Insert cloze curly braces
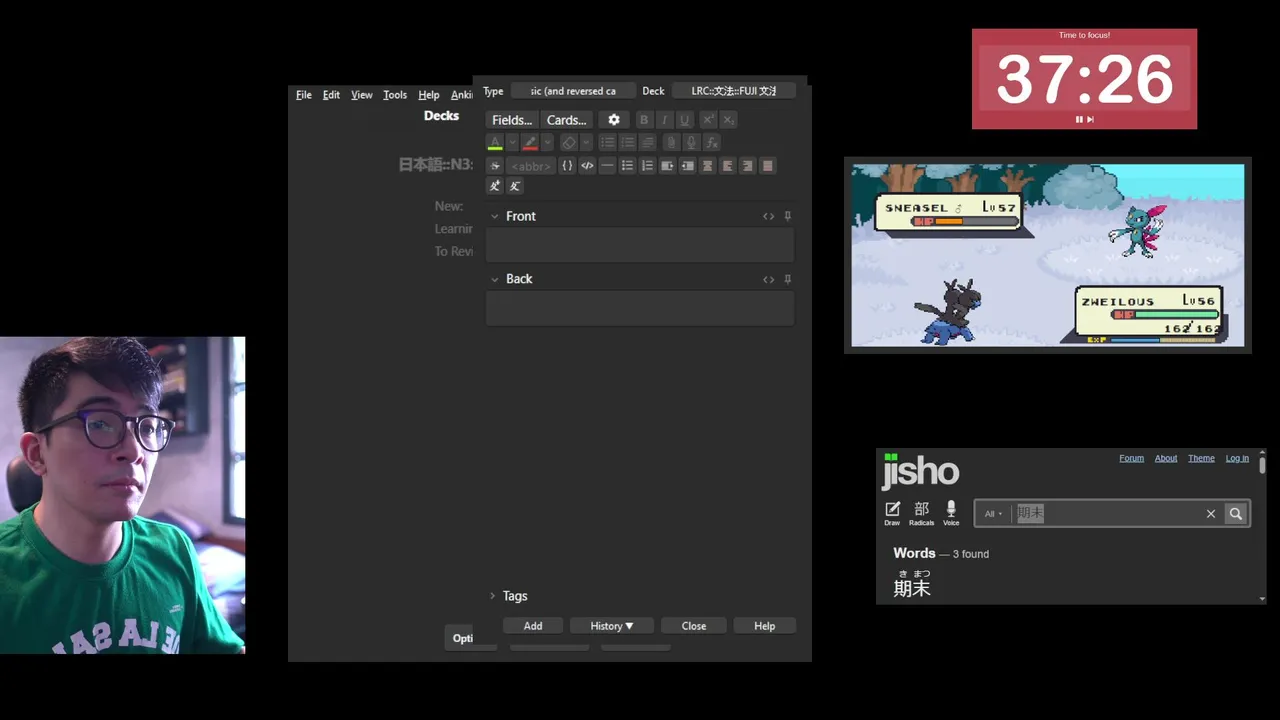This screenshot has width=1280, height=720. [567, 166]
